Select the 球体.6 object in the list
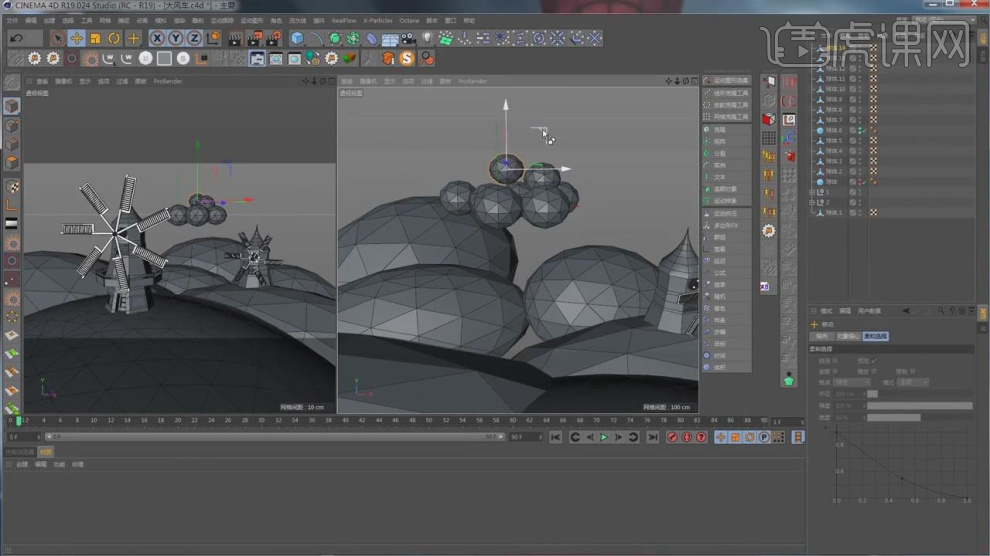990x556 pixels. (x=835, y=130)
